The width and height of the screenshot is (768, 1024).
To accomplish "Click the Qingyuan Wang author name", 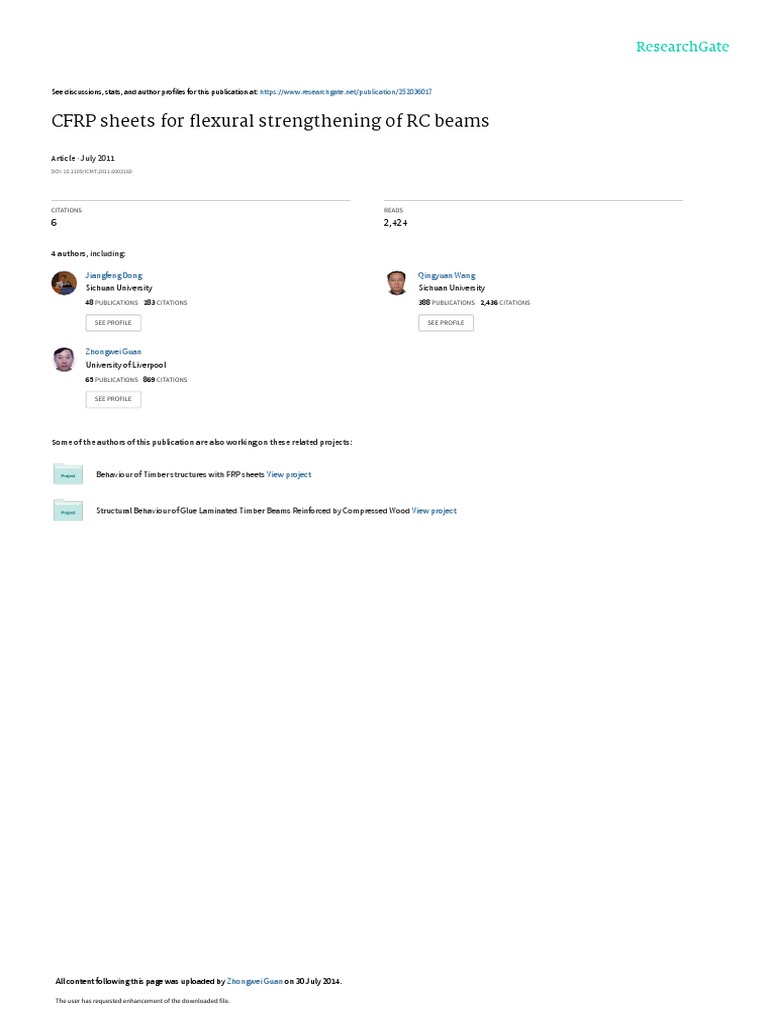I will point(447,276).
